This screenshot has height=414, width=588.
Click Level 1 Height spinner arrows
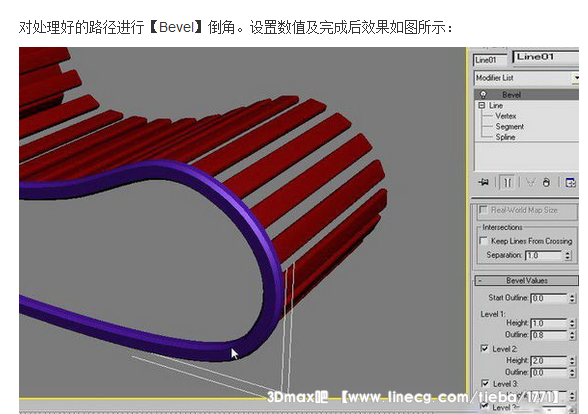point(572,323)
